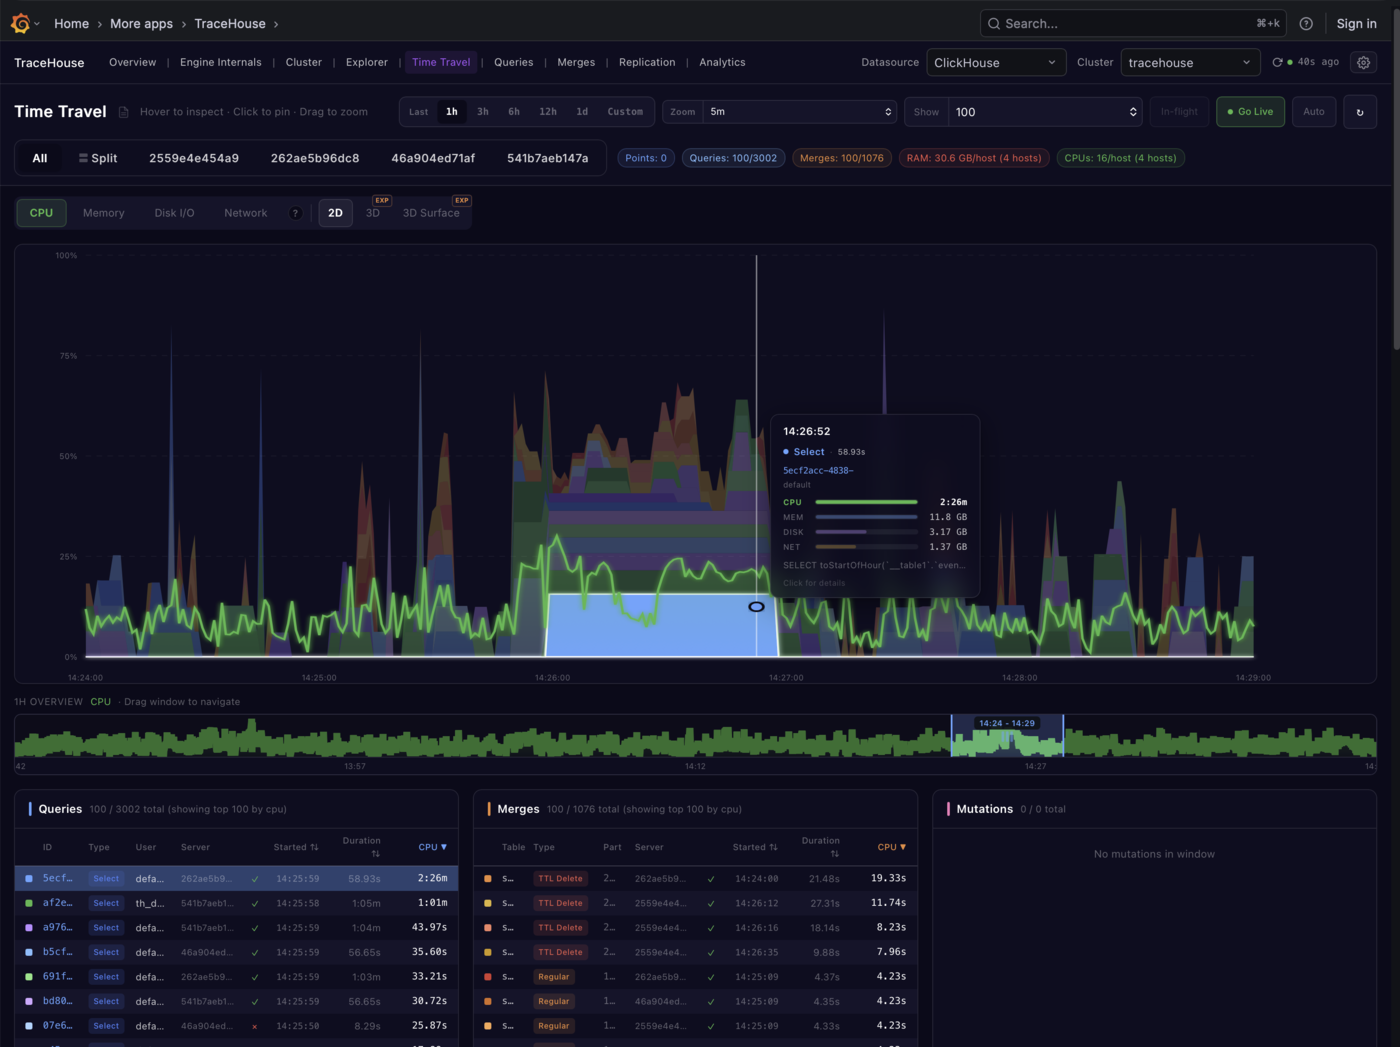1400x1047 pixels.
Task: Select the Disk I/O metric tab
Action: point(174,213)
